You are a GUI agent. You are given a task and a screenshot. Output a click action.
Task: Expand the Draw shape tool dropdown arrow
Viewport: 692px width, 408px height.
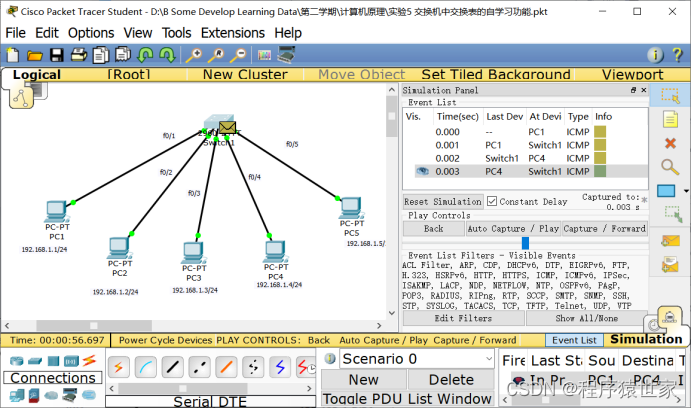tap(686, 191)
